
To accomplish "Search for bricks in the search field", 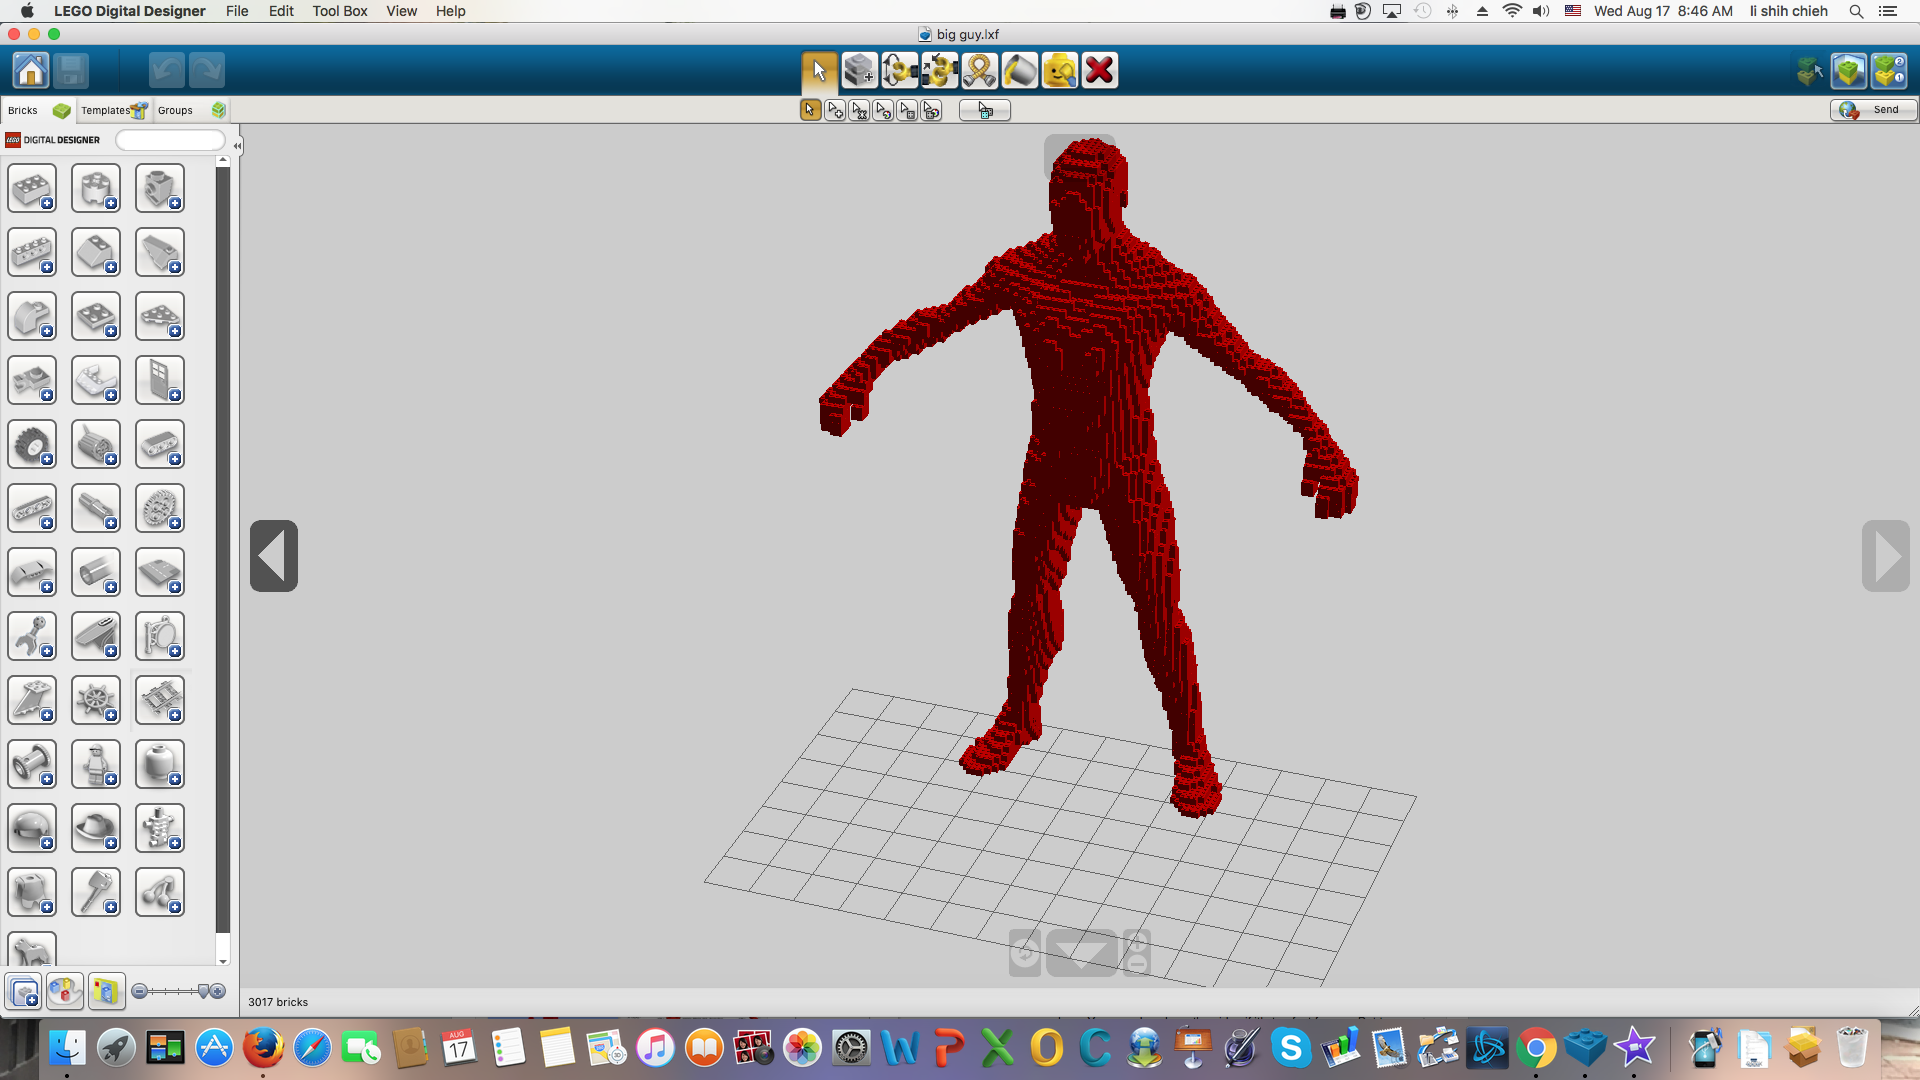I will click(171, 138).
